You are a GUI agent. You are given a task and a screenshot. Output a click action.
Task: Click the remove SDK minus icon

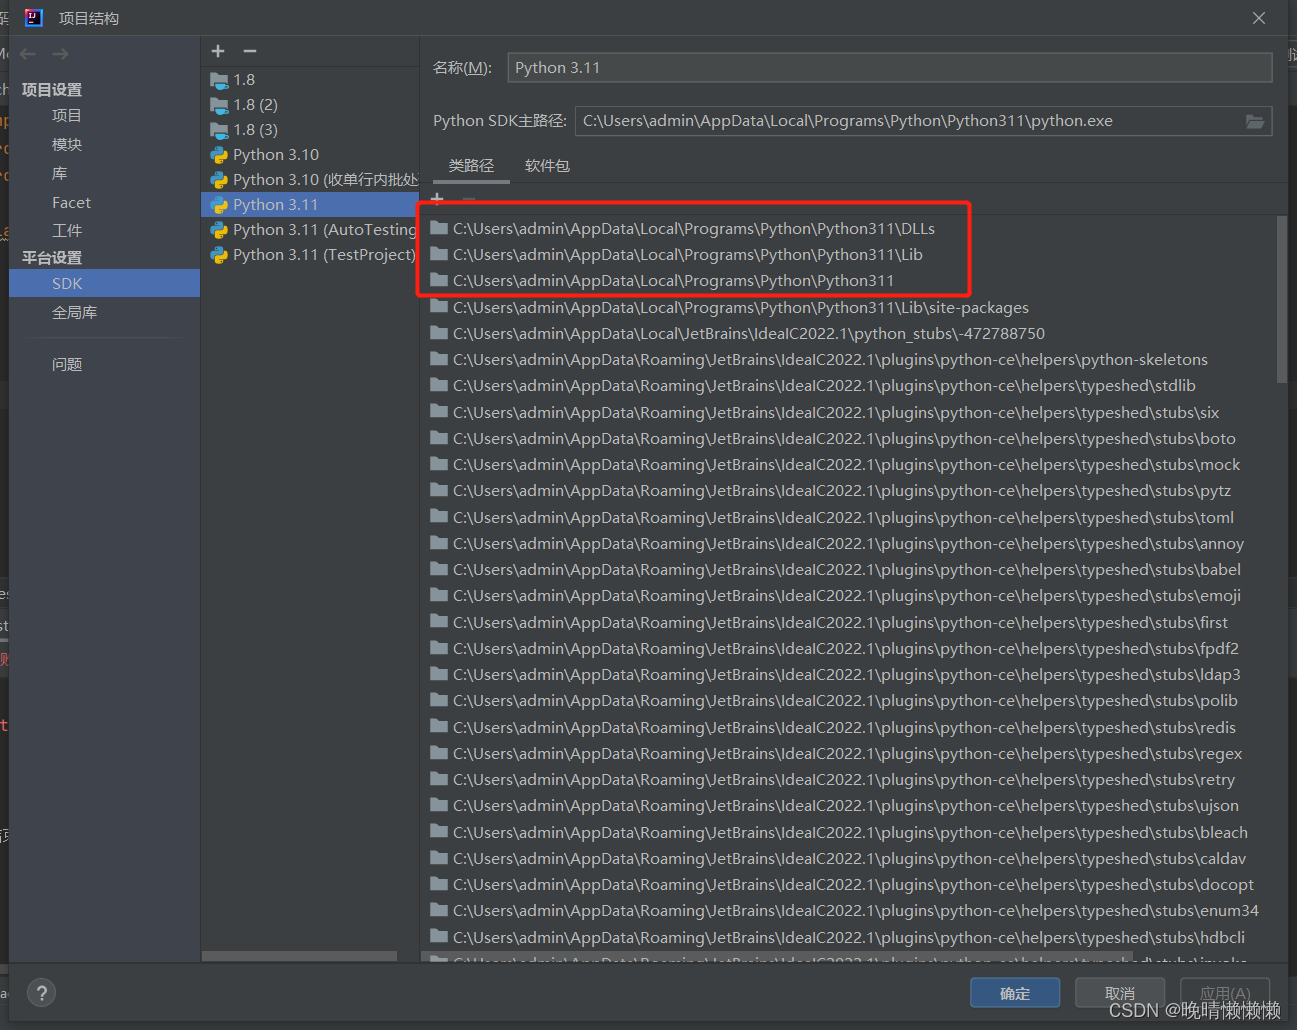pyautogui.click(x=250, y=51)
